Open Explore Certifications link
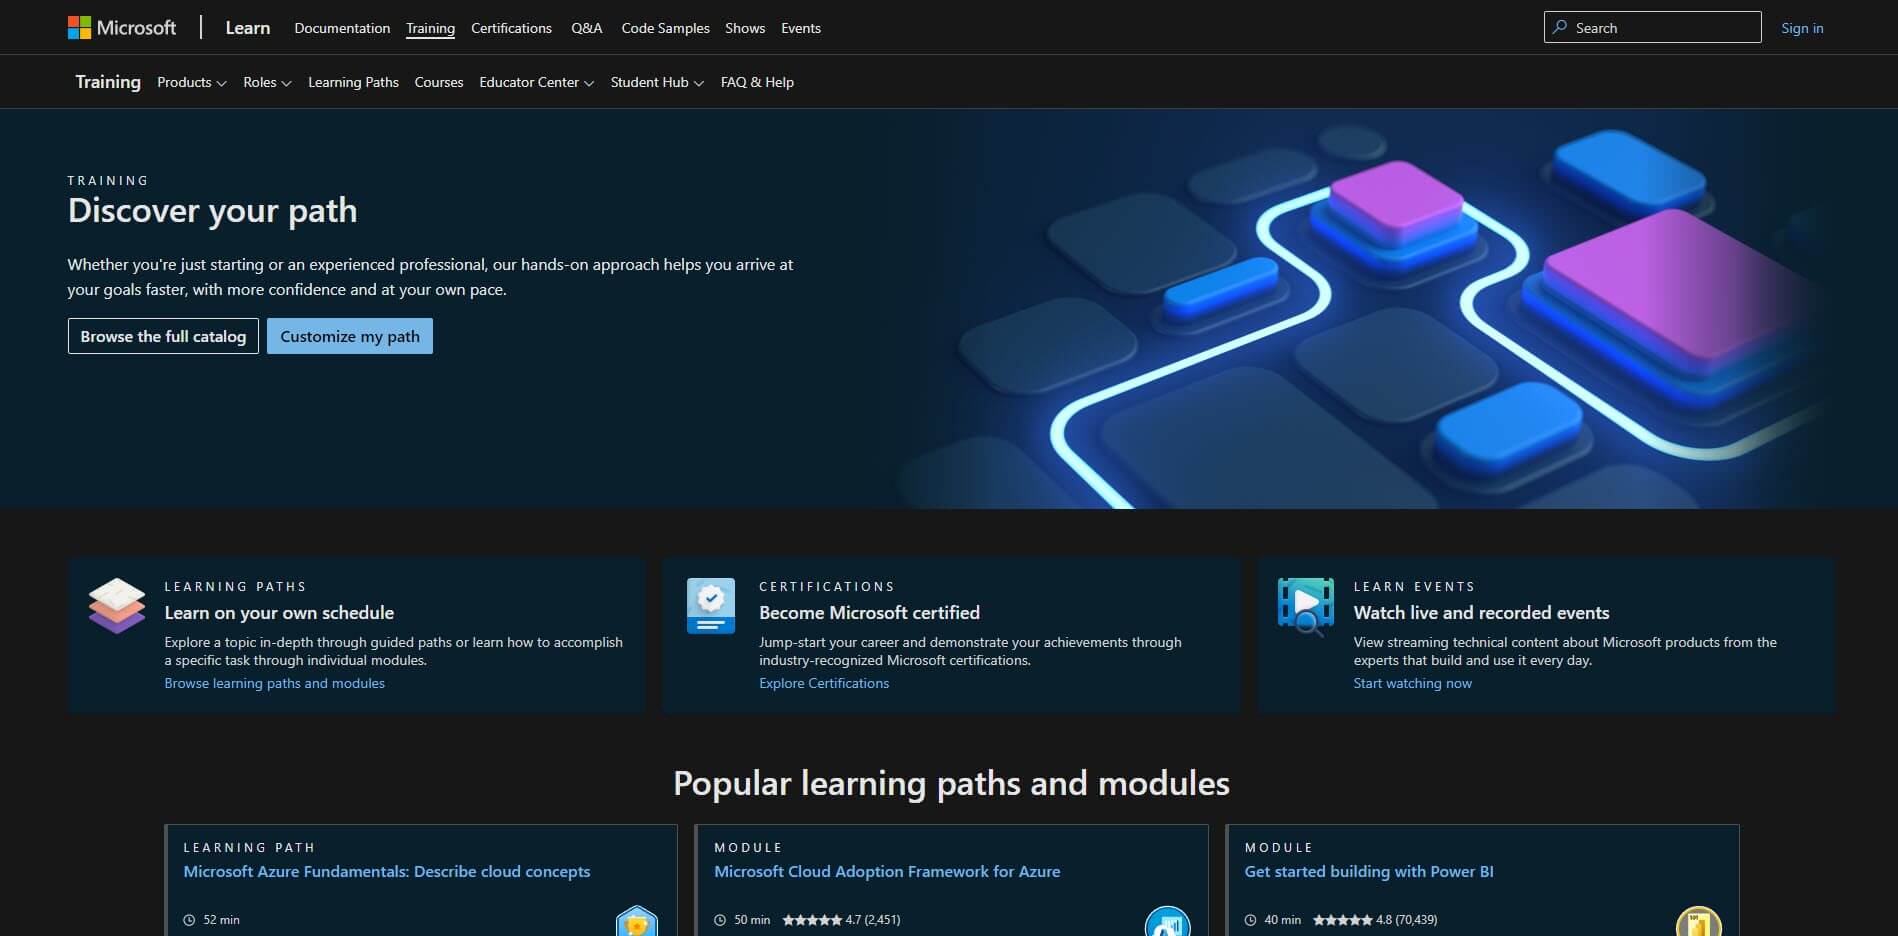Viewport: 1898px width, 936px height. pos(824,683)
